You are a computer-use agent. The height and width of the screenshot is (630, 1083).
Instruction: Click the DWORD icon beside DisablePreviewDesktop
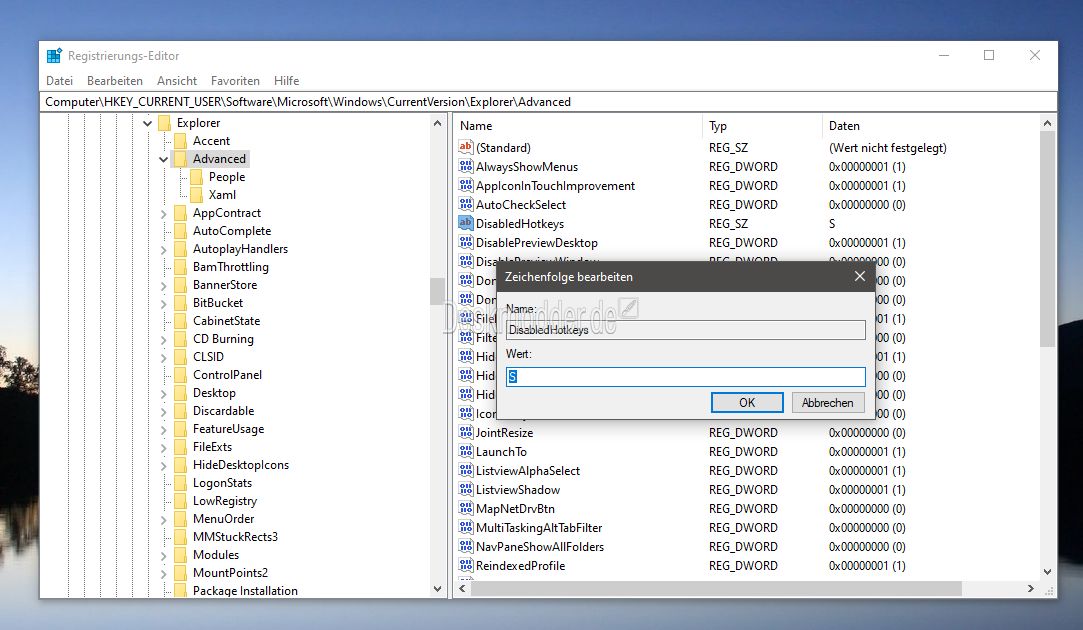pyautogui.click(x=466, y=242)
